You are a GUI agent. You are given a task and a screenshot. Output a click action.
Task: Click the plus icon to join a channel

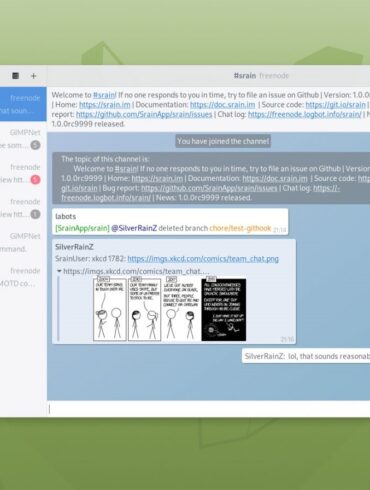click(33, 76)
